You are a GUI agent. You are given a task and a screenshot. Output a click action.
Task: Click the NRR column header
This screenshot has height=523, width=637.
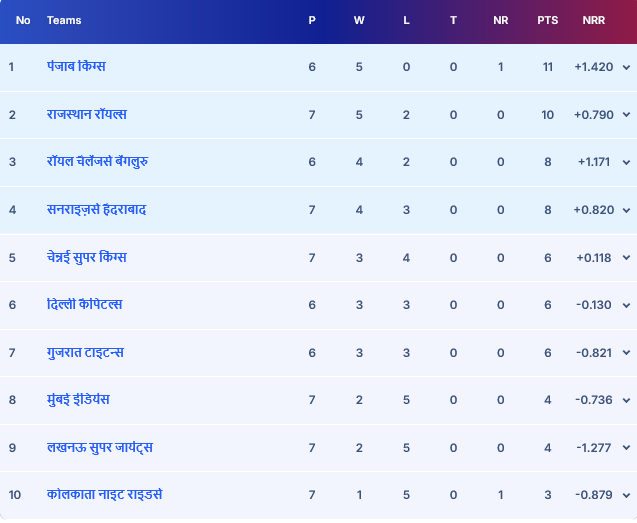594,20
